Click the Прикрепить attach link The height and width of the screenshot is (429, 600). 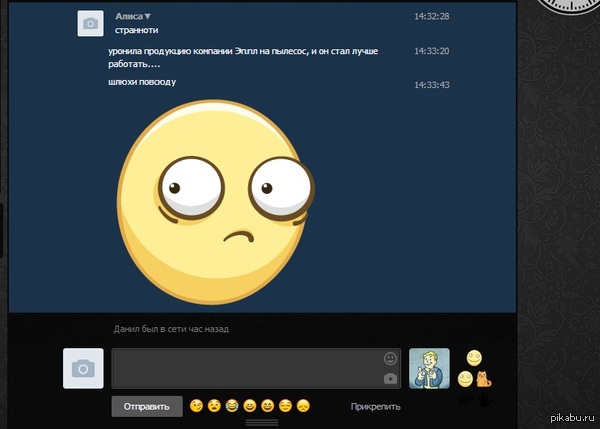[375, 407]
